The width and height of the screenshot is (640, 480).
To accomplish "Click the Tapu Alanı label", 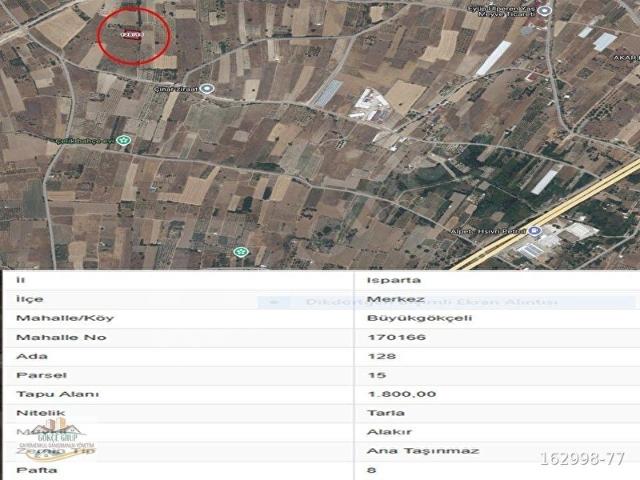I will 58,394.
